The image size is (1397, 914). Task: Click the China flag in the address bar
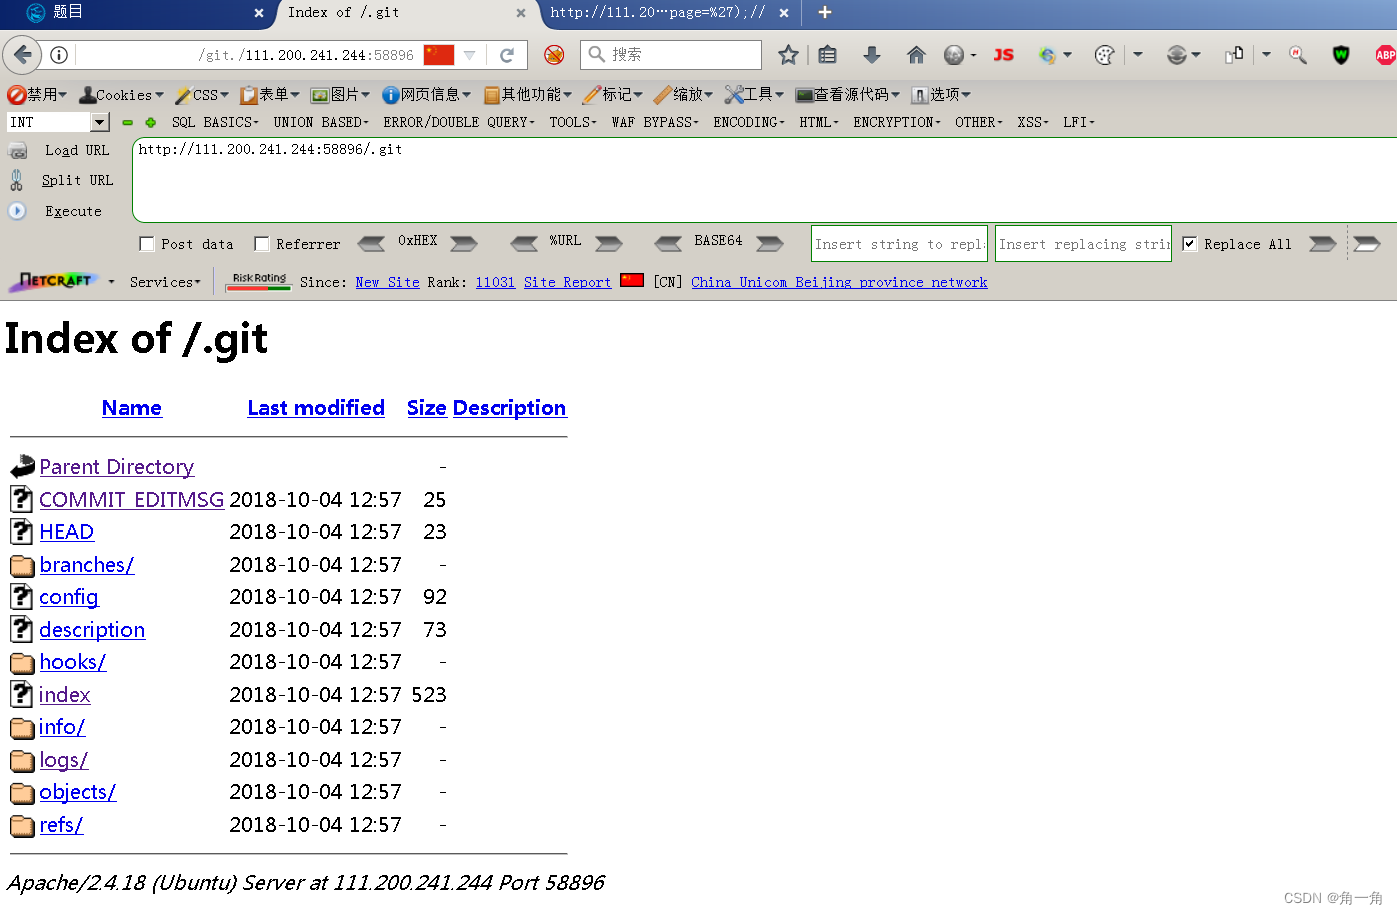439,55
